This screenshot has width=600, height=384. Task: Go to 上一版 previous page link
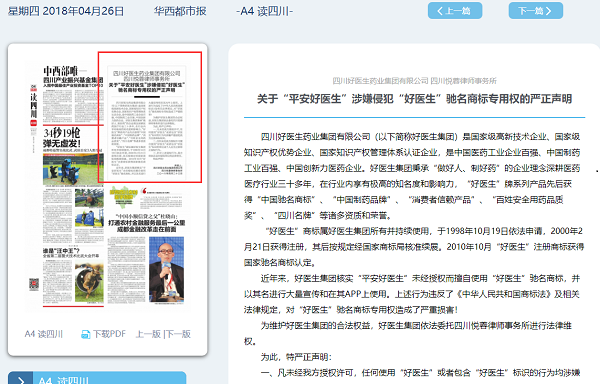point(148,334)
